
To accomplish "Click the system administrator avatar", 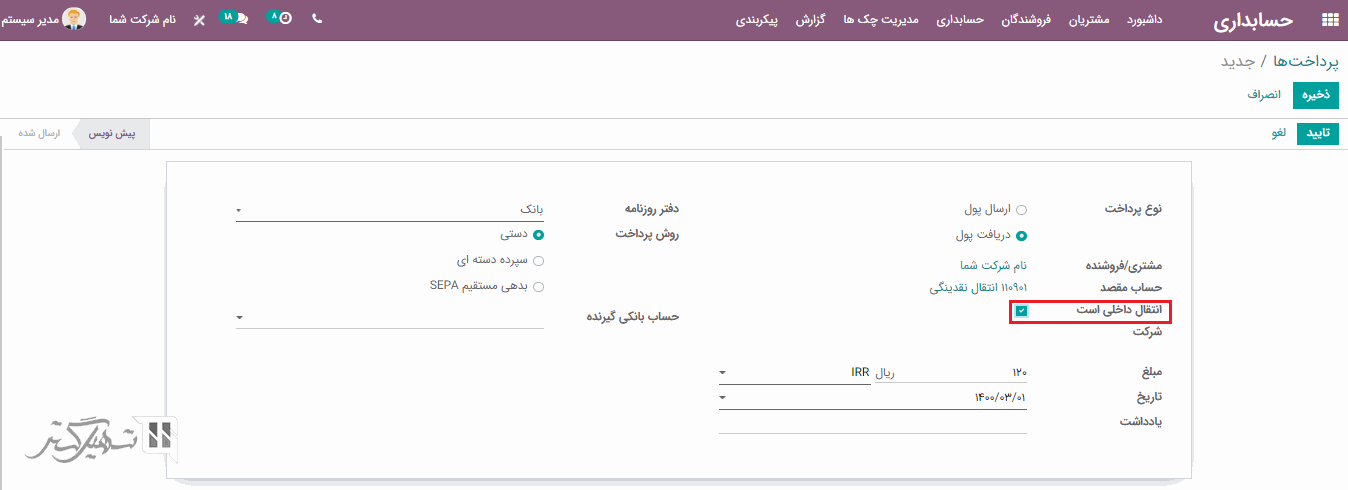I will [x=74, y=19].
